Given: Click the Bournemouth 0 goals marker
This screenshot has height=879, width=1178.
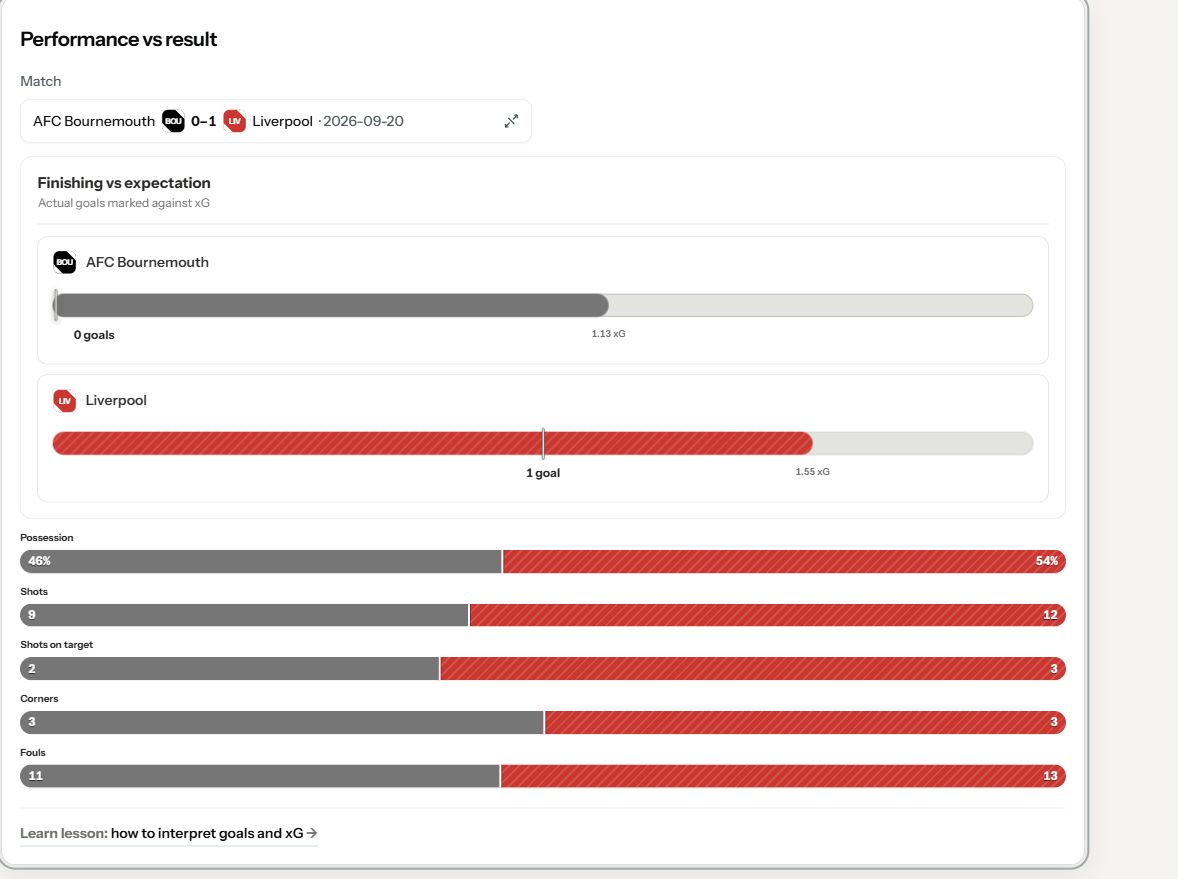Looking at the screenshot, I should pos(56,305).
